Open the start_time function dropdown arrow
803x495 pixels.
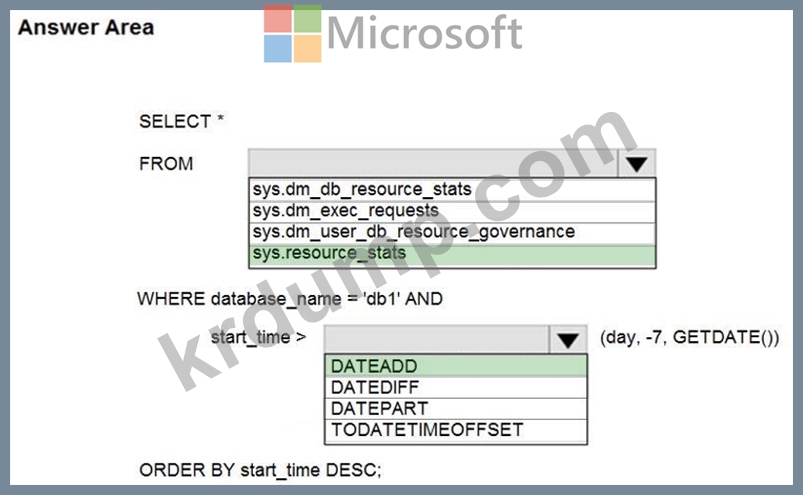pyautogui.click(x=567, y=339)
